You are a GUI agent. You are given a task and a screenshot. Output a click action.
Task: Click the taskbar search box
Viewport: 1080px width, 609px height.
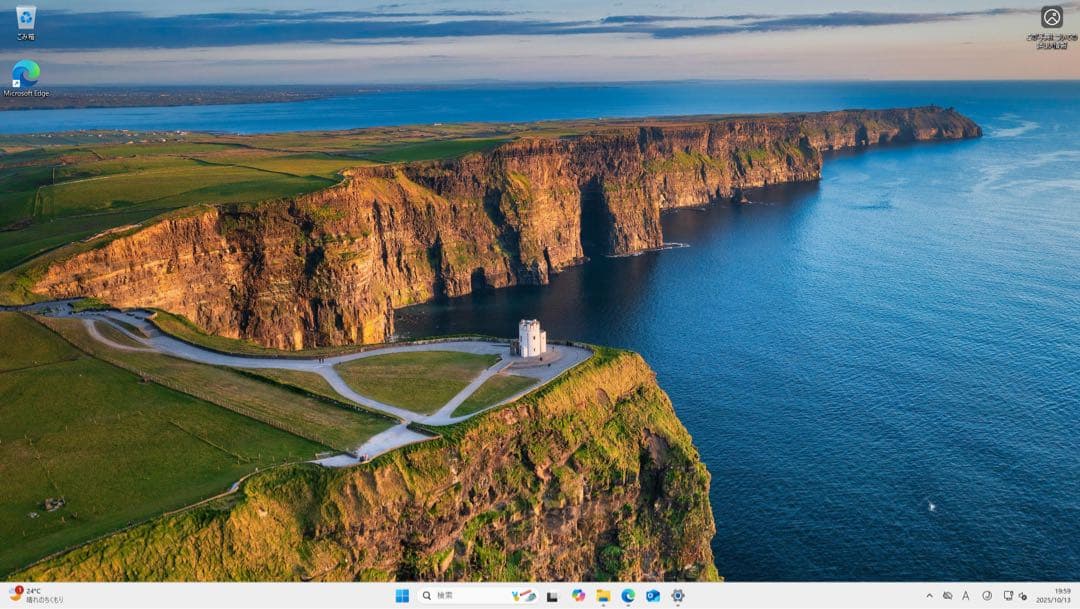click(x=460, y=596)
